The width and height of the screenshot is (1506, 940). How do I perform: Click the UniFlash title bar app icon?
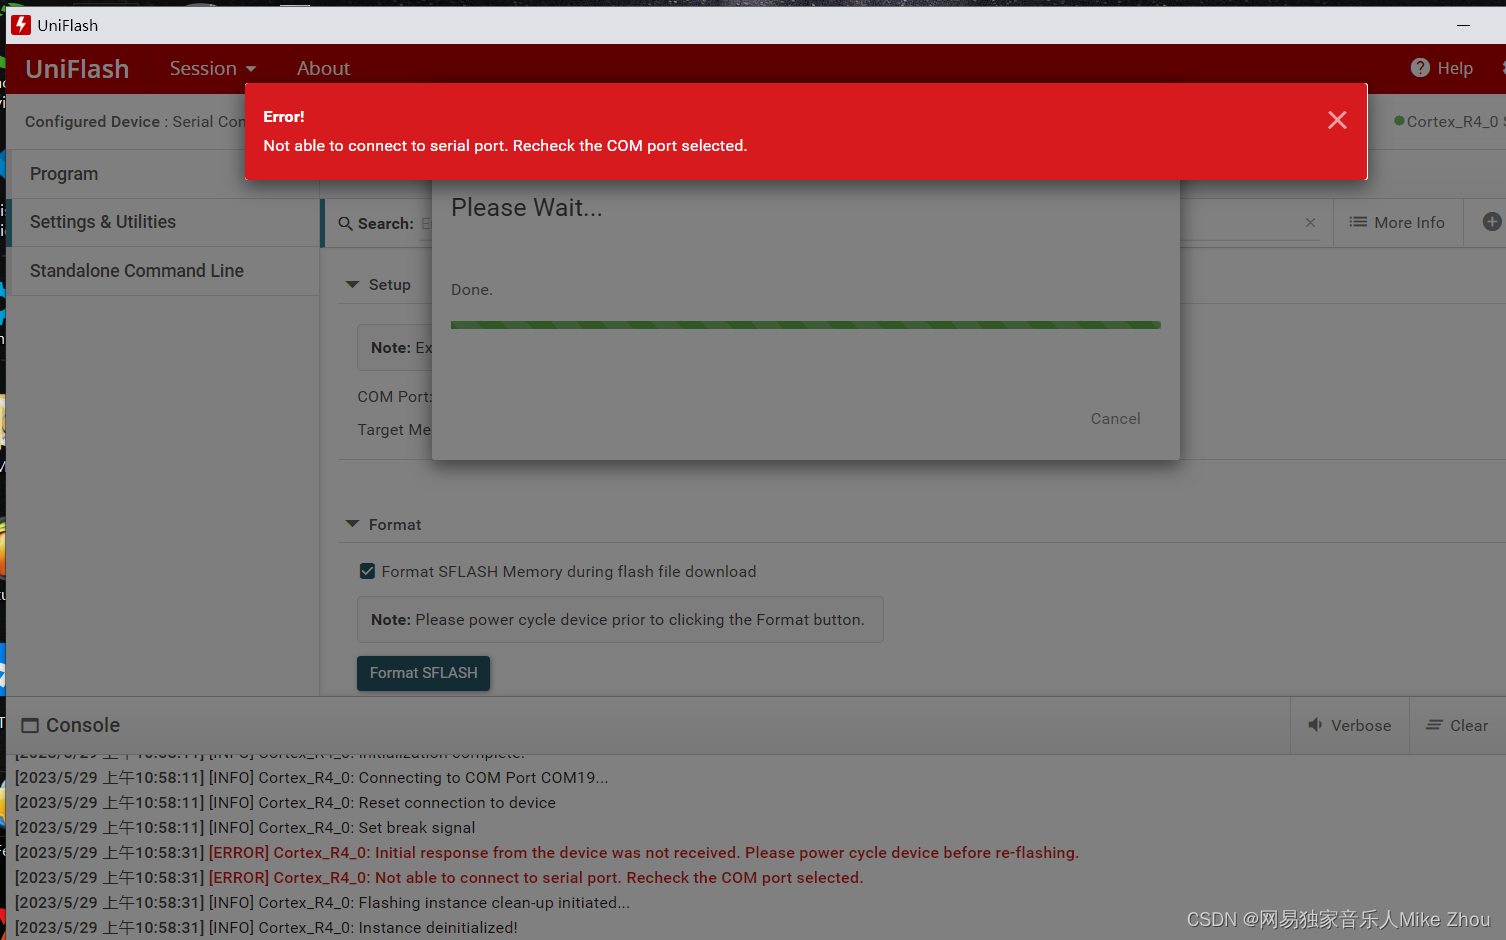[21, 25]
